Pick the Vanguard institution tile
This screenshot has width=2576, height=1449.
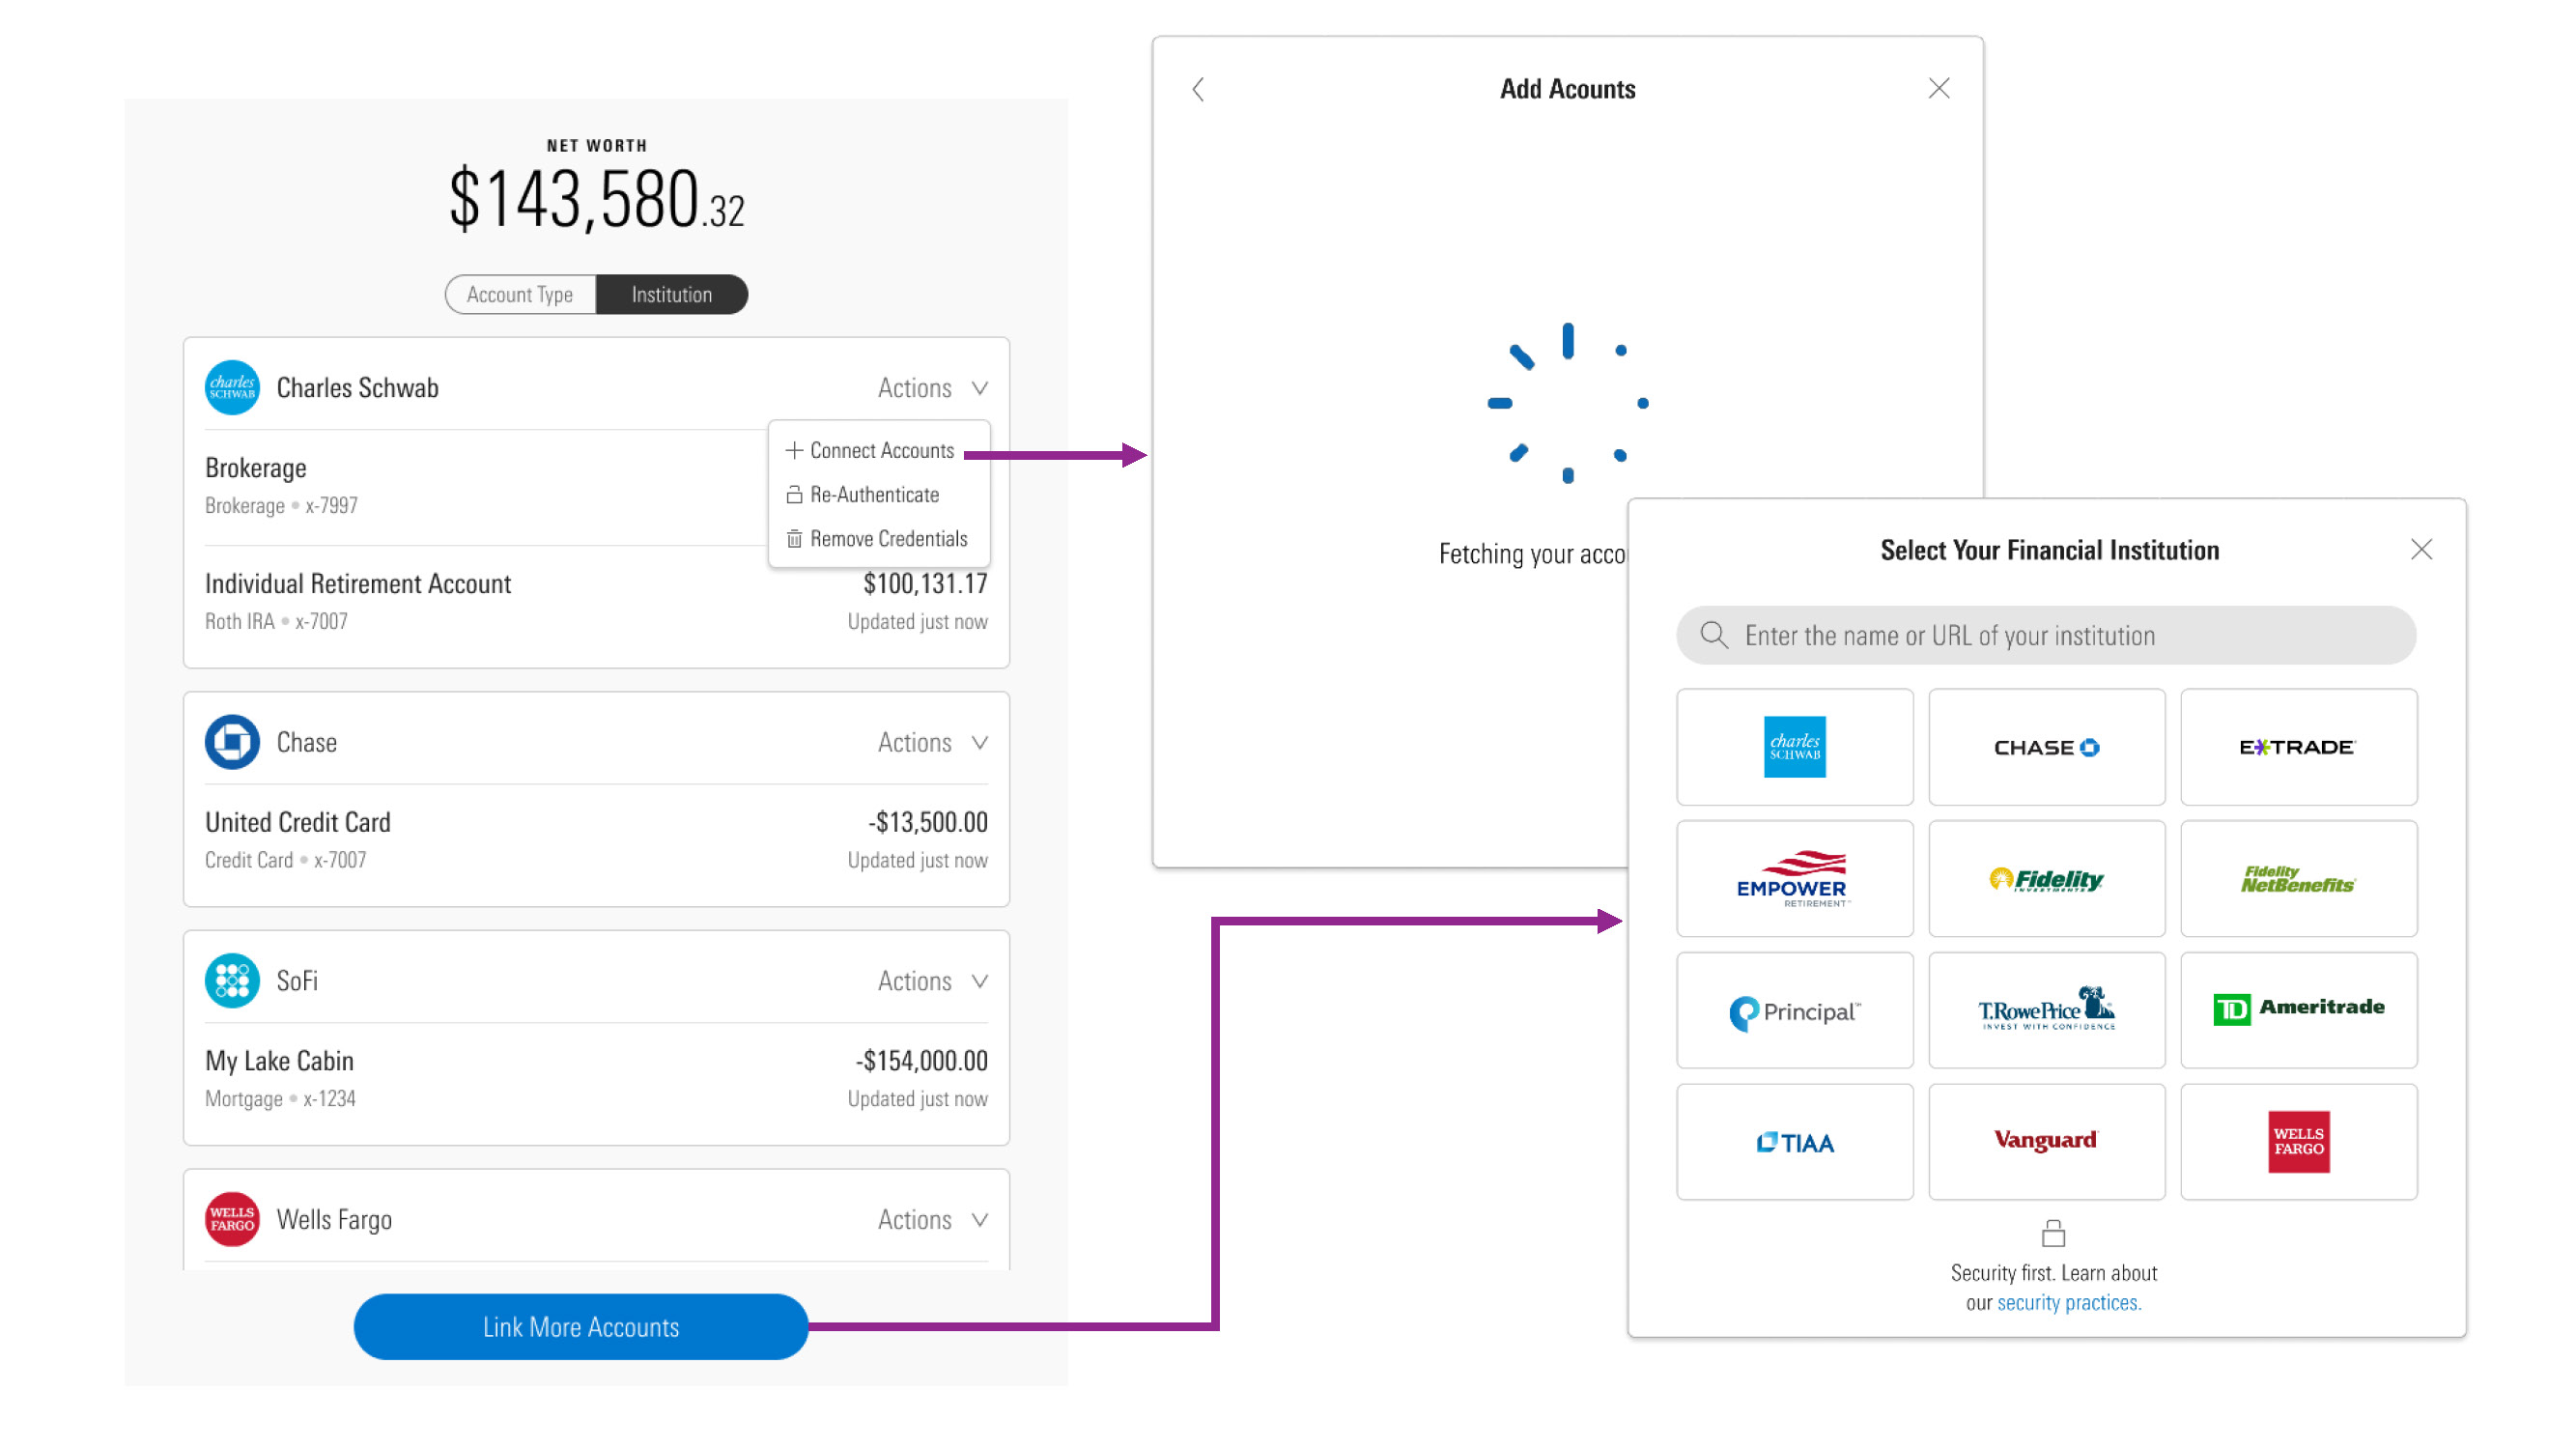point(2046,1142)
